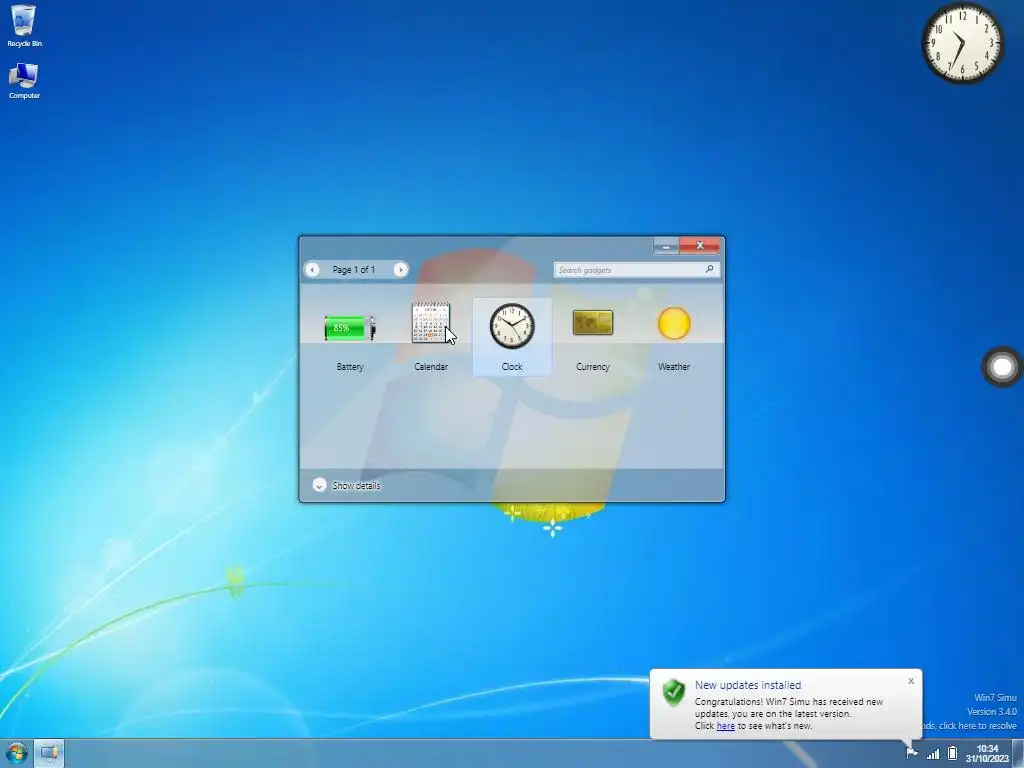The image size is (1024, 768).
Task: Select the Battery gadget icon
Action: click(350, 327)
